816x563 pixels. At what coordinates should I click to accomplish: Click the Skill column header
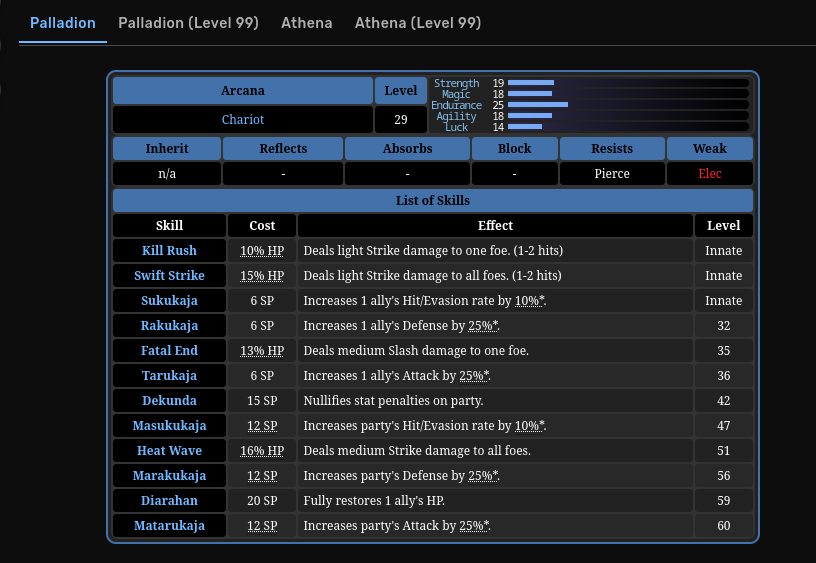tap(169, 226)
